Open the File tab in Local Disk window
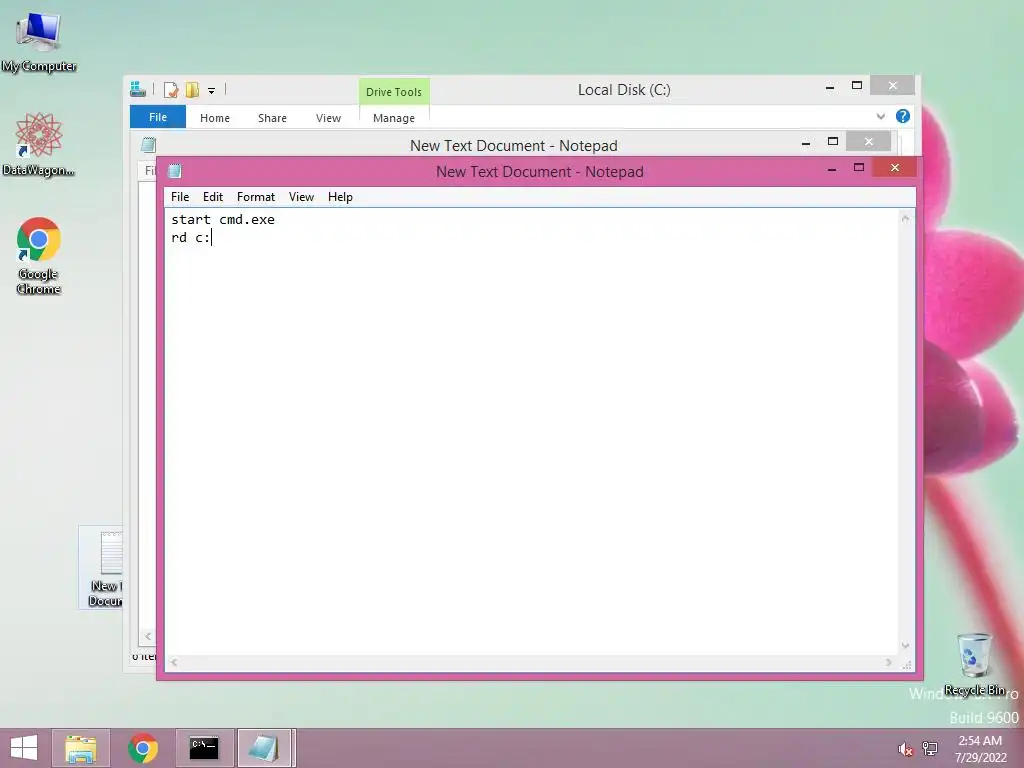Viewport: 1024px width, 768px height. pyautogui.click(x=158, y=117)
